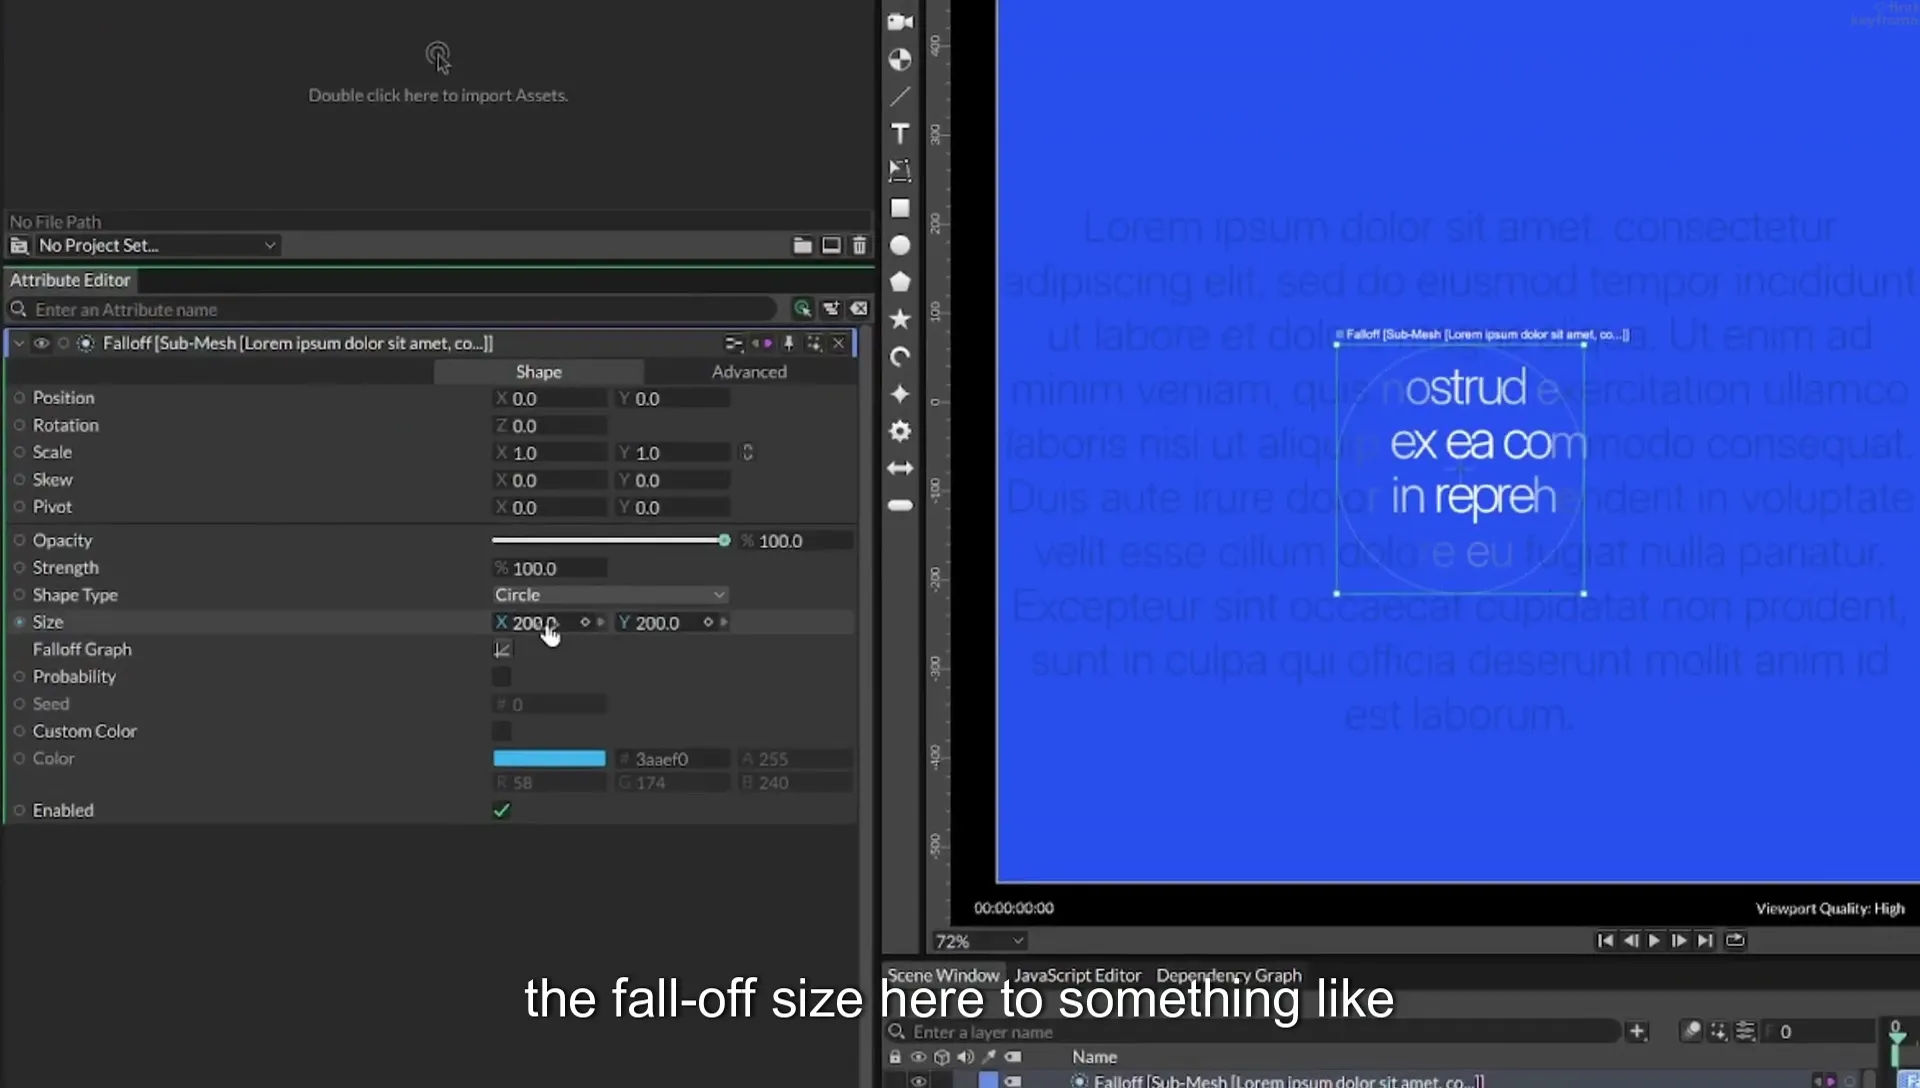Open the JavaScript Editor tab
The width and height of the screenshot is (1920, 1088).
(x=1077, y=975)
